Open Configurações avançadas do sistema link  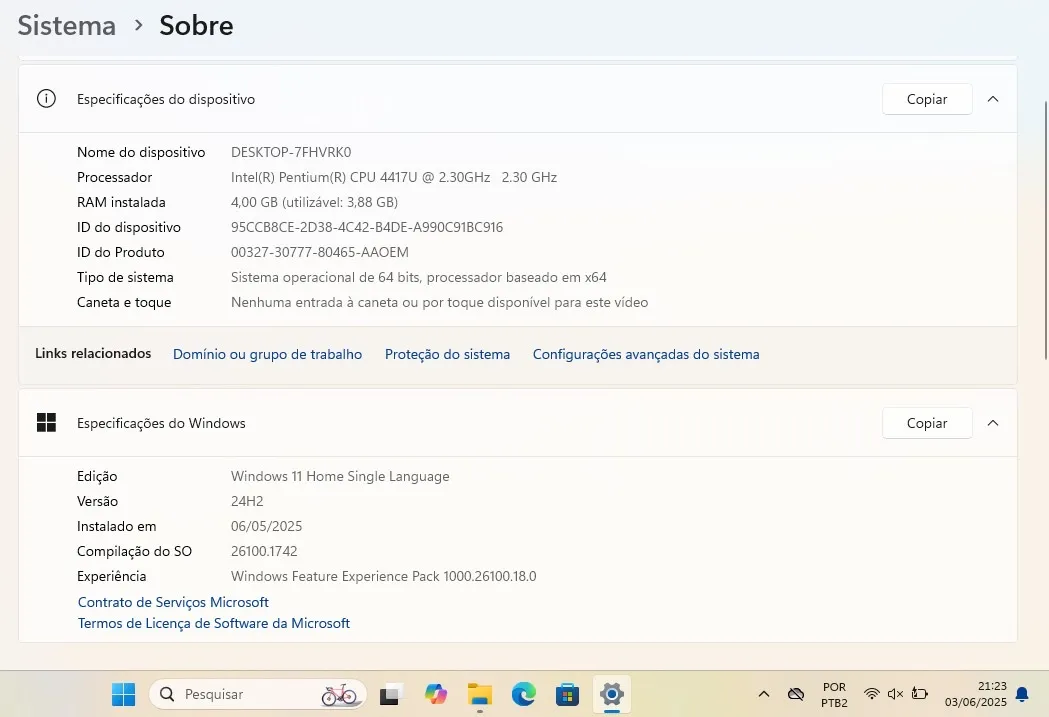(646, 354)
